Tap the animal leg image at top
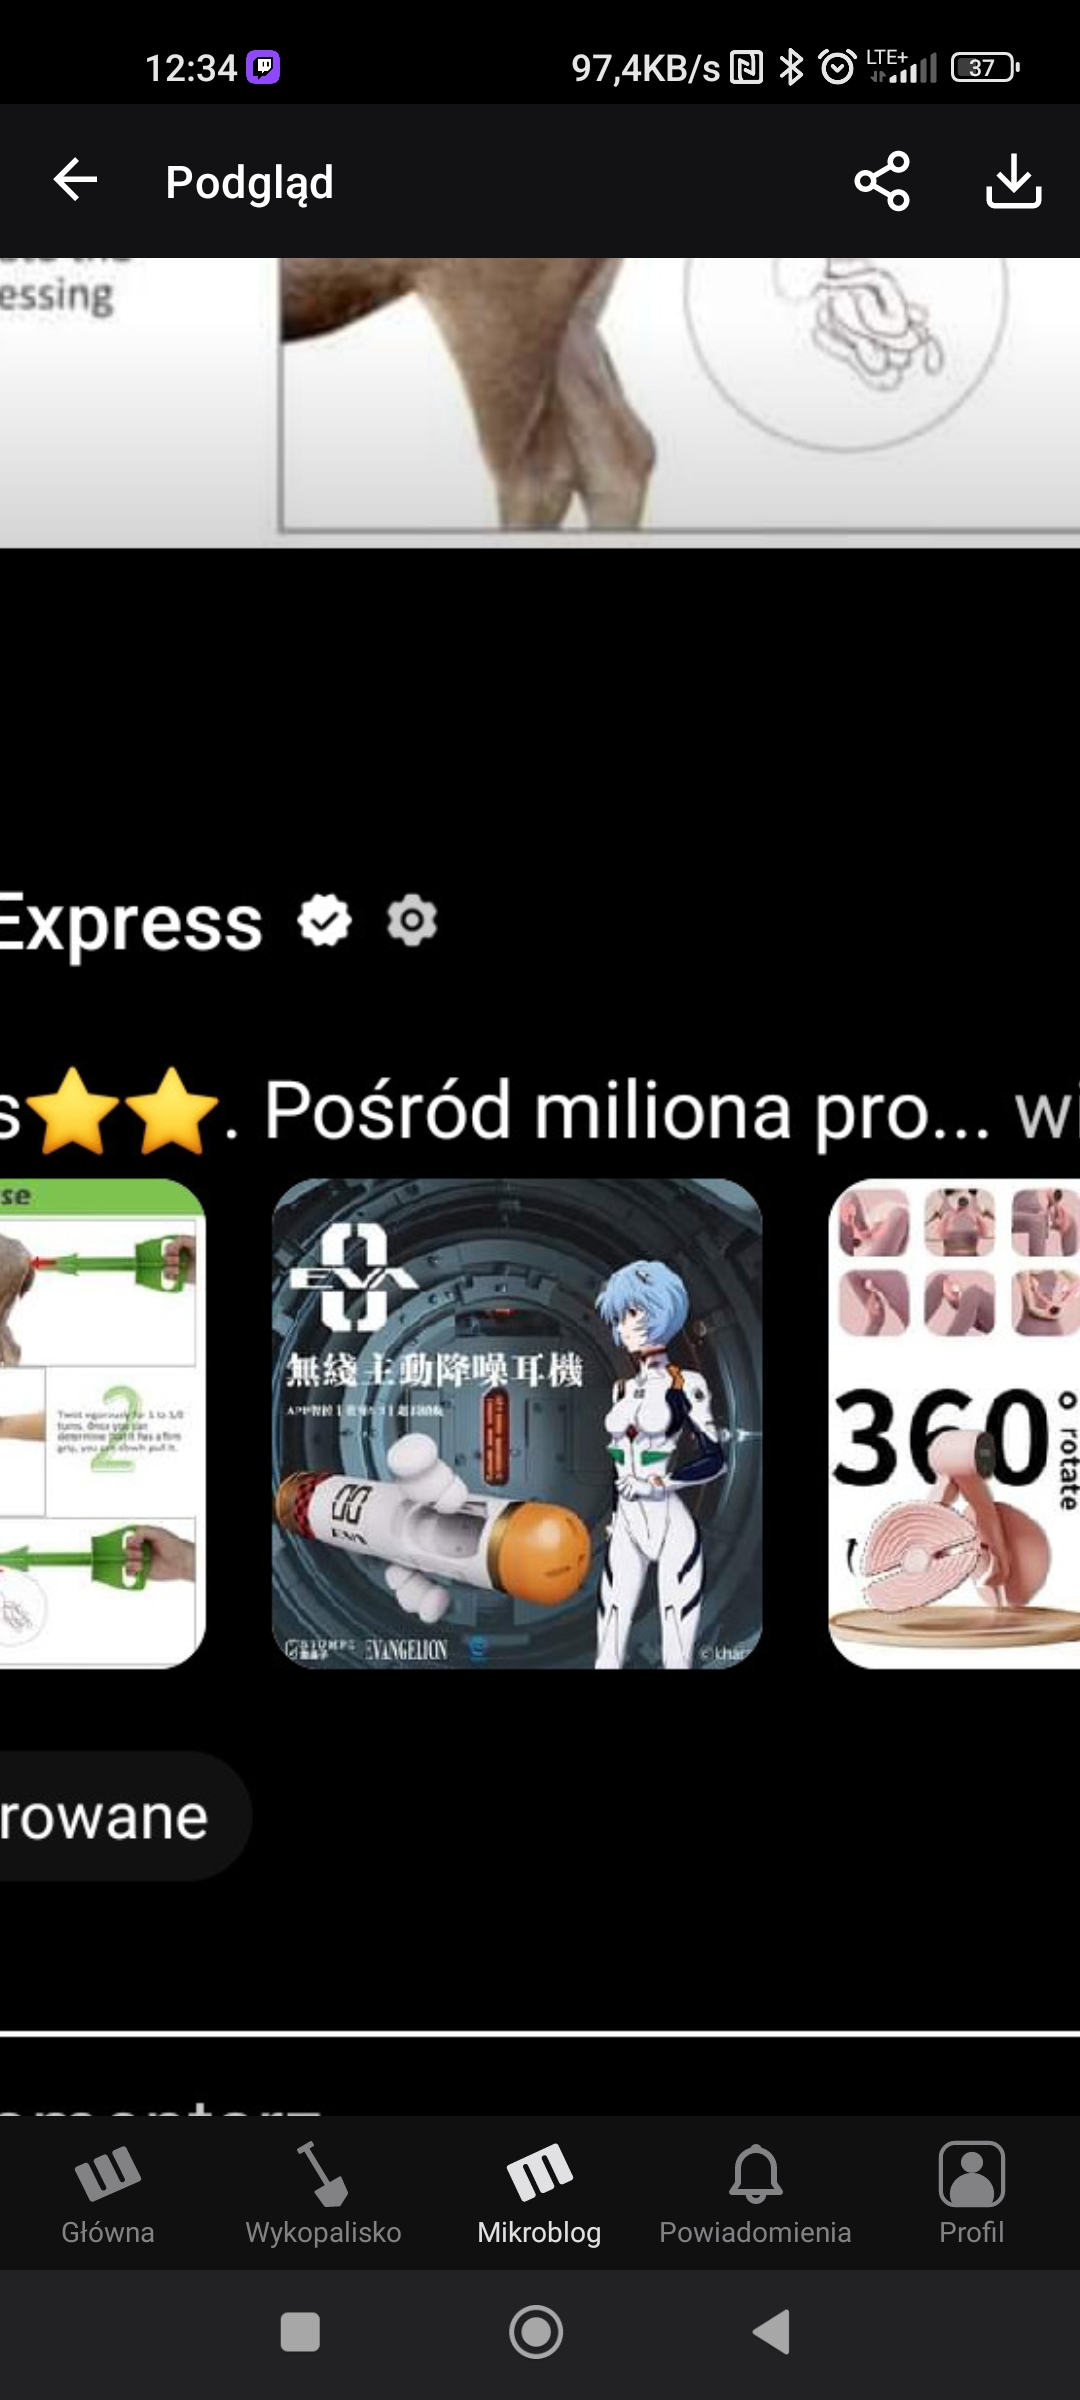The height and width of the screenshot is (2400, 1080). [540, 403]
